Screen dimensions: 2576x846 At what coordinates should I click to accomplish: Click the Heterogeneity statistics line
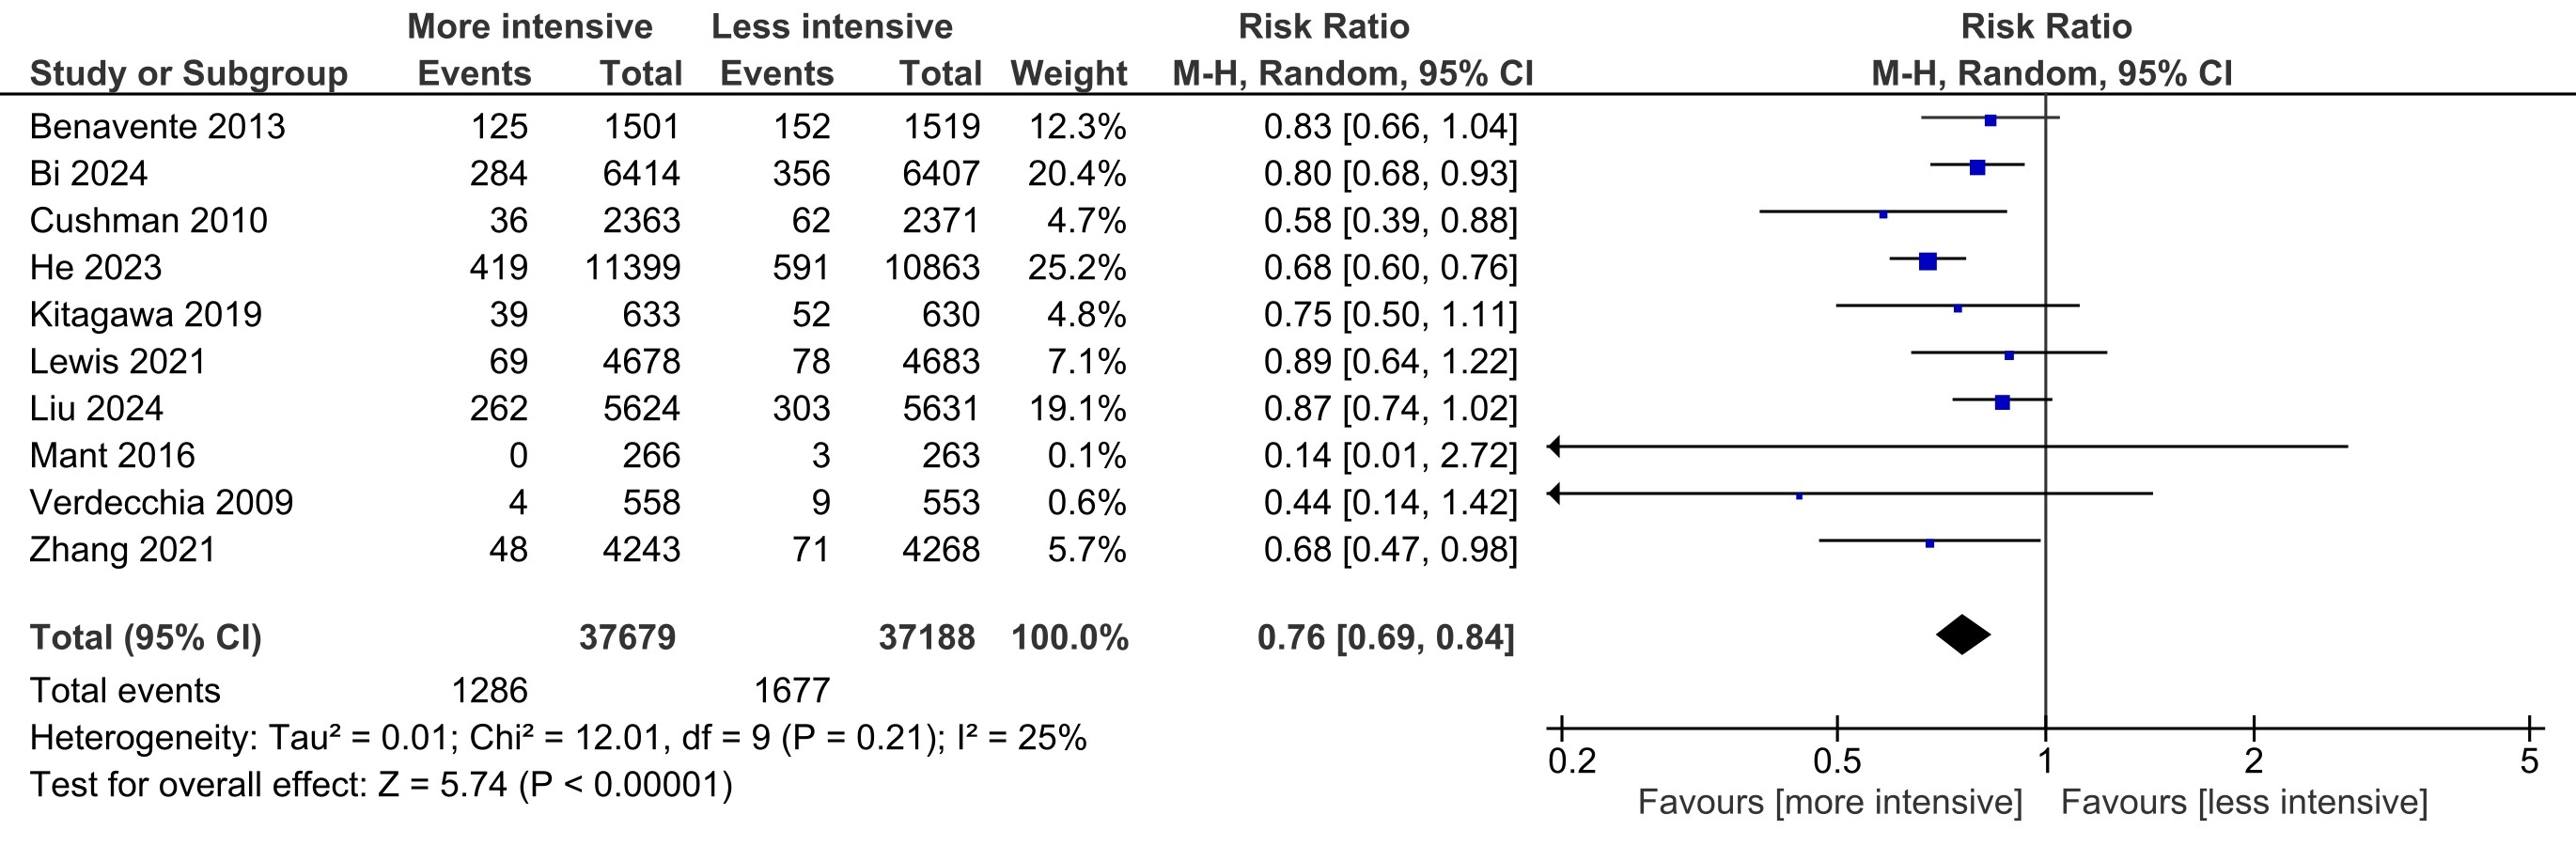[557, 738]
